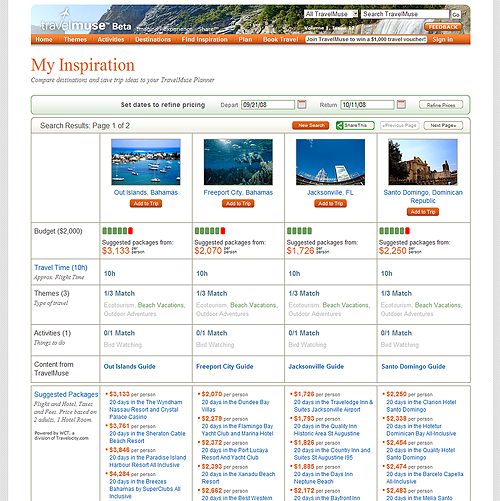Viewport: 500px width, 501px height.
Task: Open the Paradise Island Harbour Resort package
Action: coord(148,461)
